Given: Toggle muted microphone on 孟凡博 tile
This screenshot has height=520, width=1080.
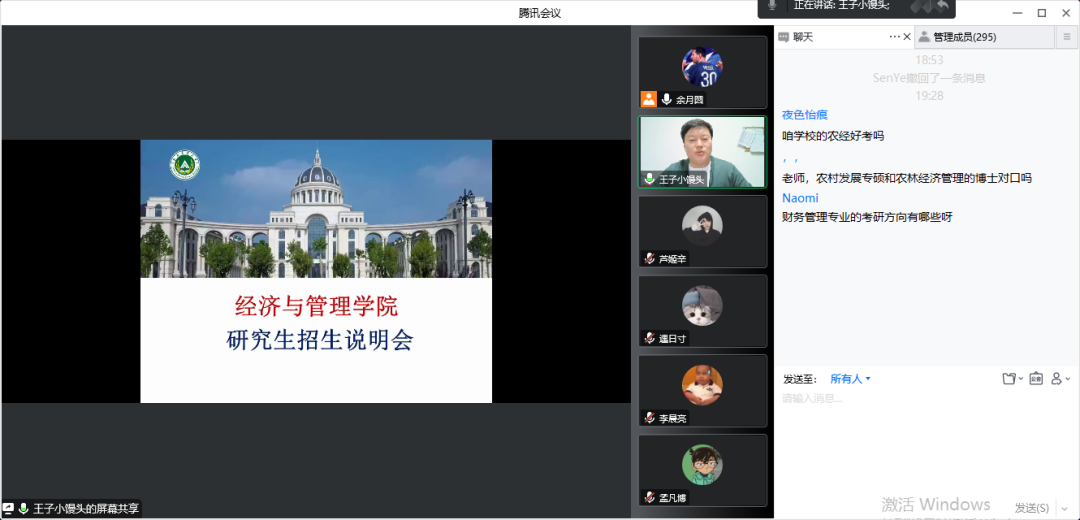Looking at the screenshot, I should pyautogui.click(x=650, y=497).
